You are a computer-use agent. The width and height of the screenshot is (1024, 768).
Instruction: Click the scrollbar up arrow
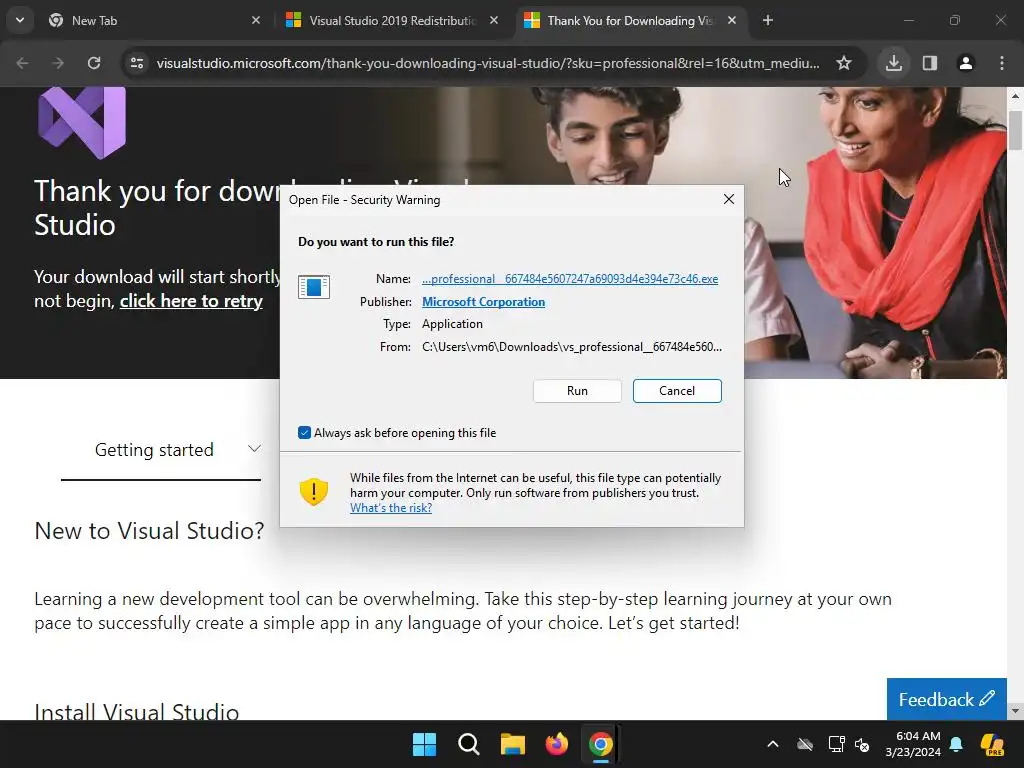1015,95
